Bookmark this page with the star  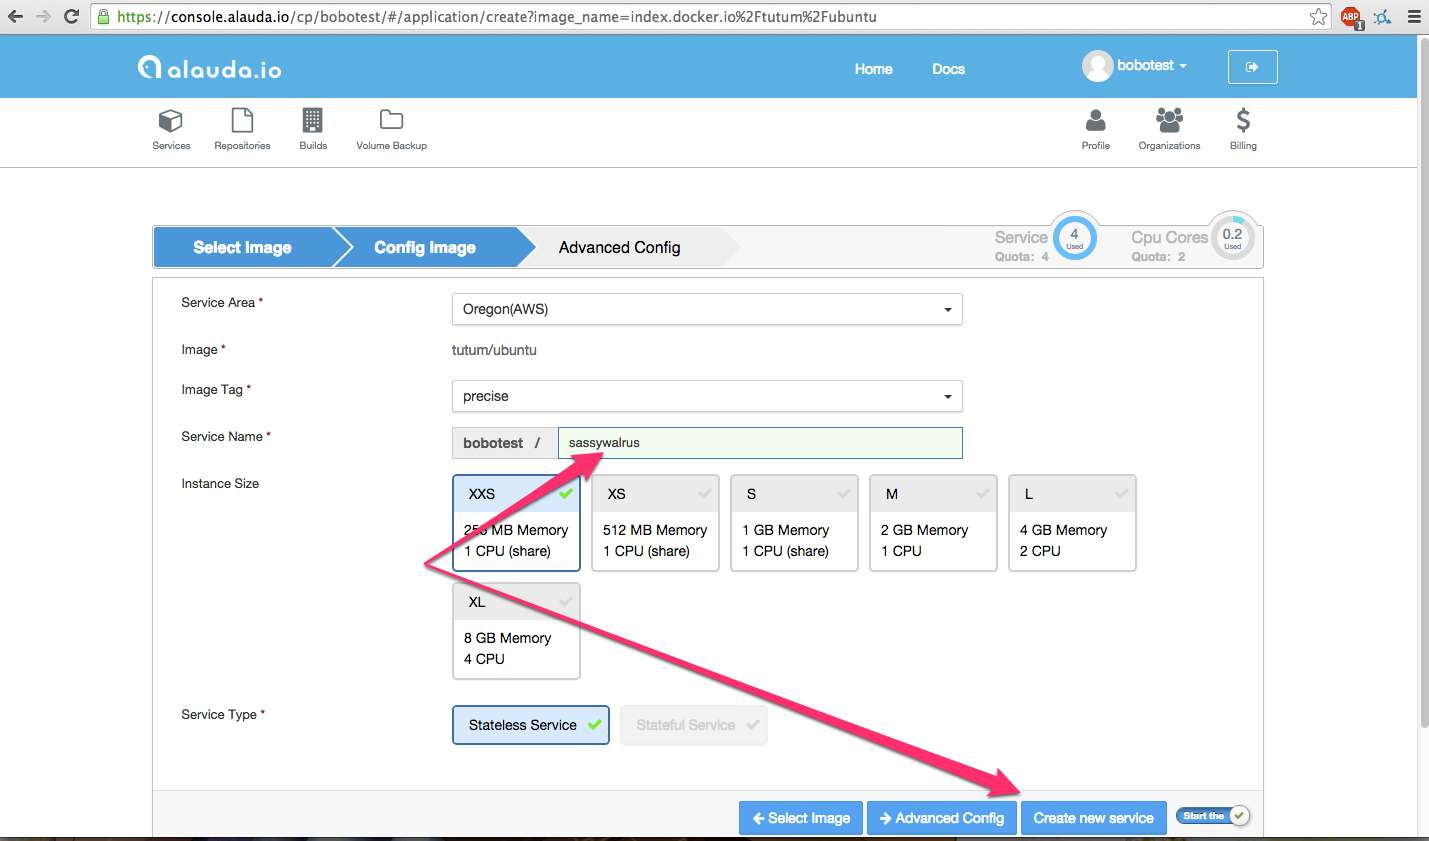coord(1318,16)
